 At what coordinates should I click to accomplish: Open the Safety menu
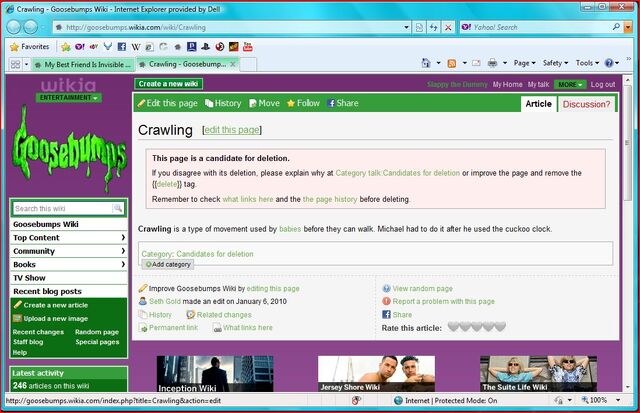[556, 63]
